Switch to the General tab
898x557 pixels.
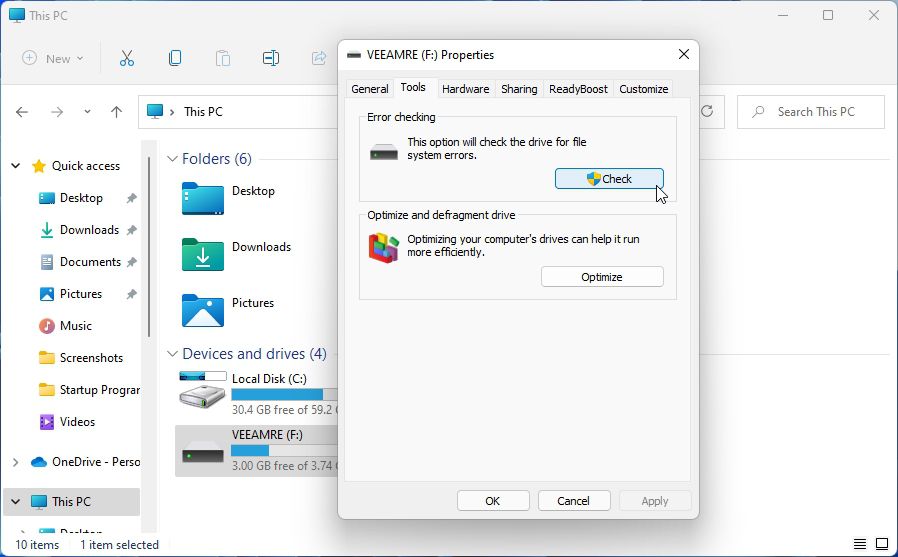369,89
